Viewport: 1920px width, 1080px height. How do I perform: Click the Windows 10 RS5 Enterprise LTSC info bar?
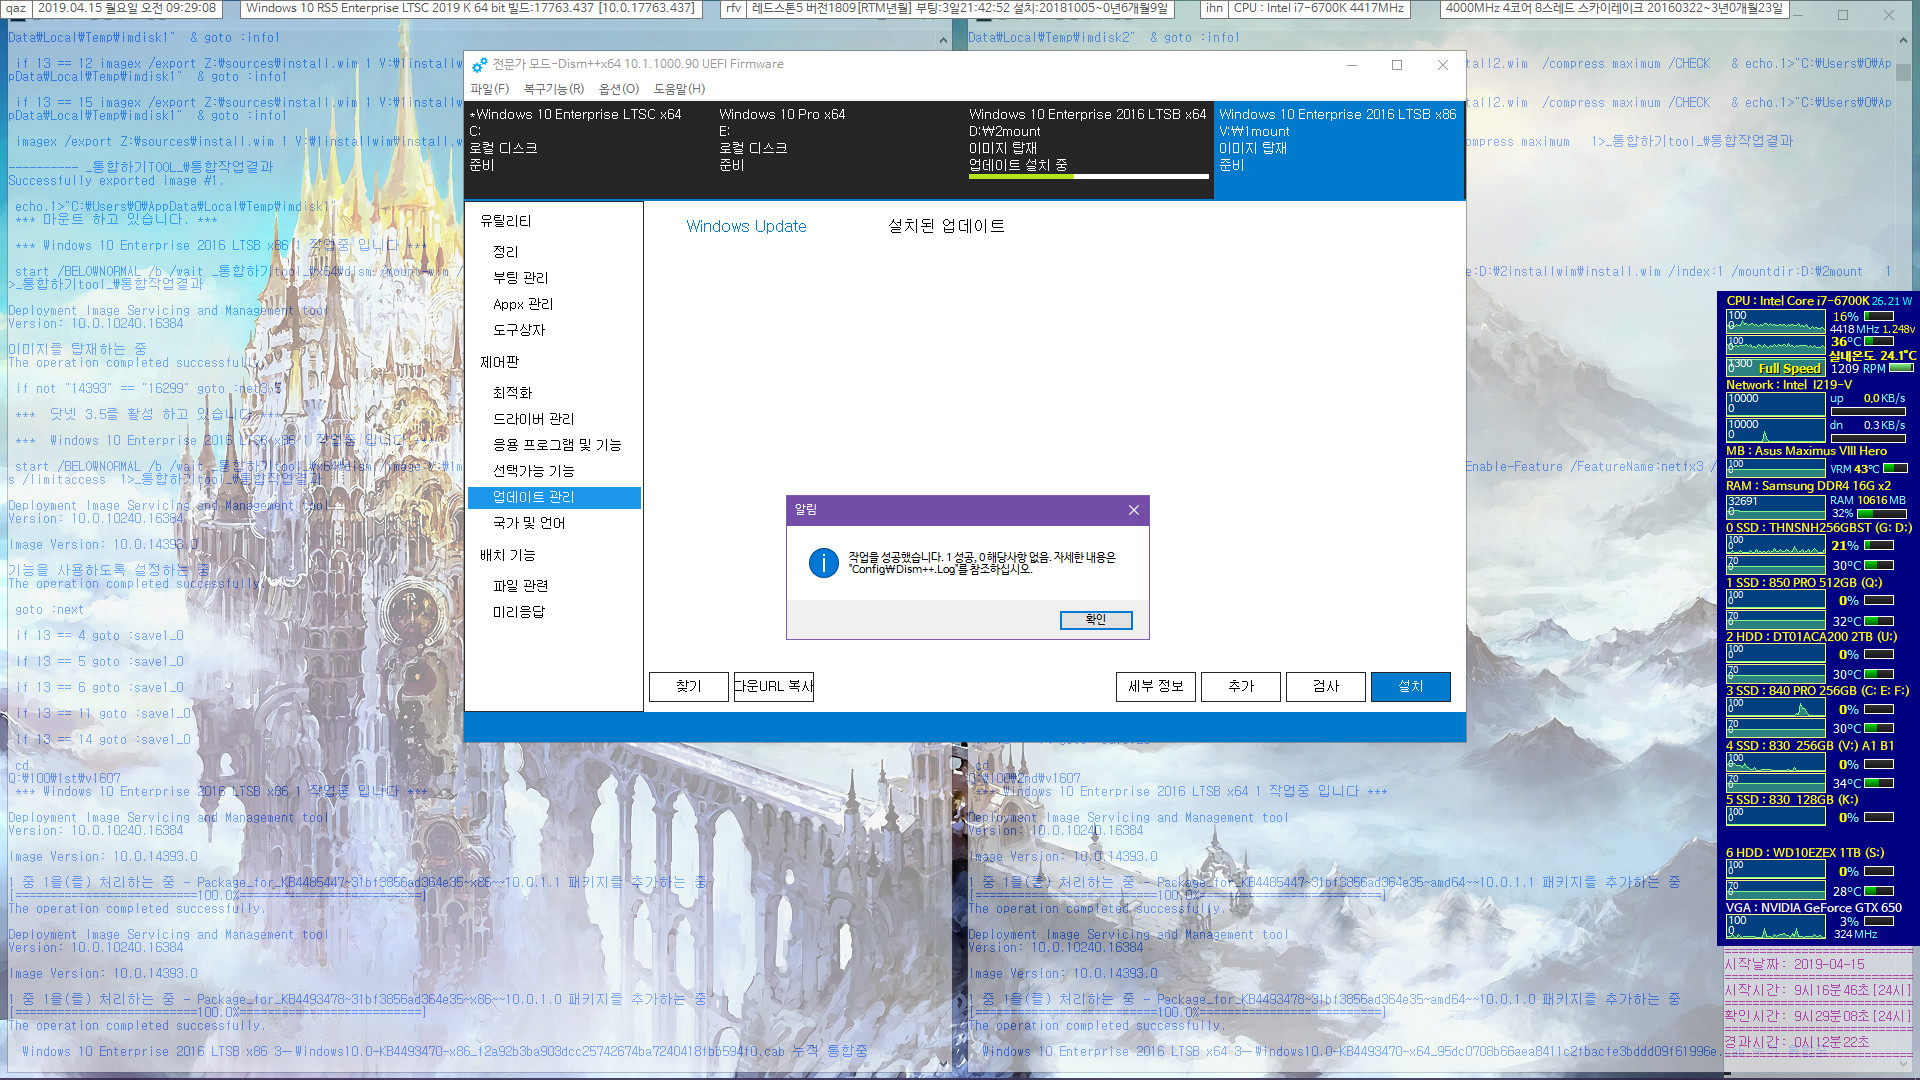(x=470, y=8)
